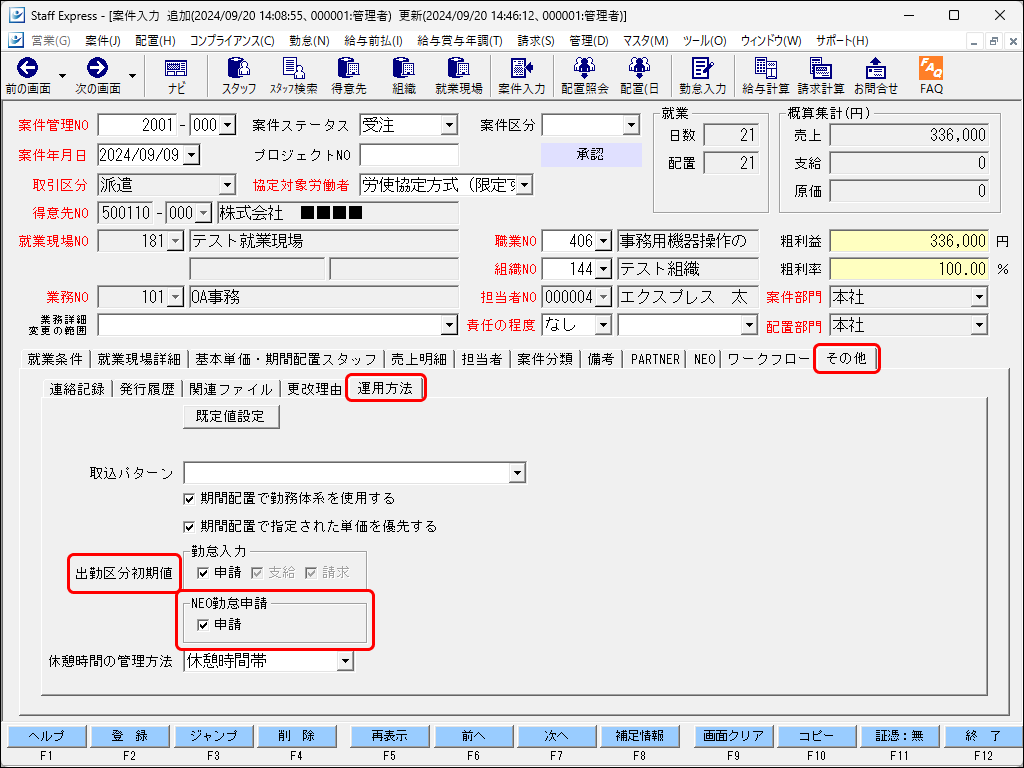Expand the 取込パターン dropdown
The image size is (1024, 768).
point(517,473)
